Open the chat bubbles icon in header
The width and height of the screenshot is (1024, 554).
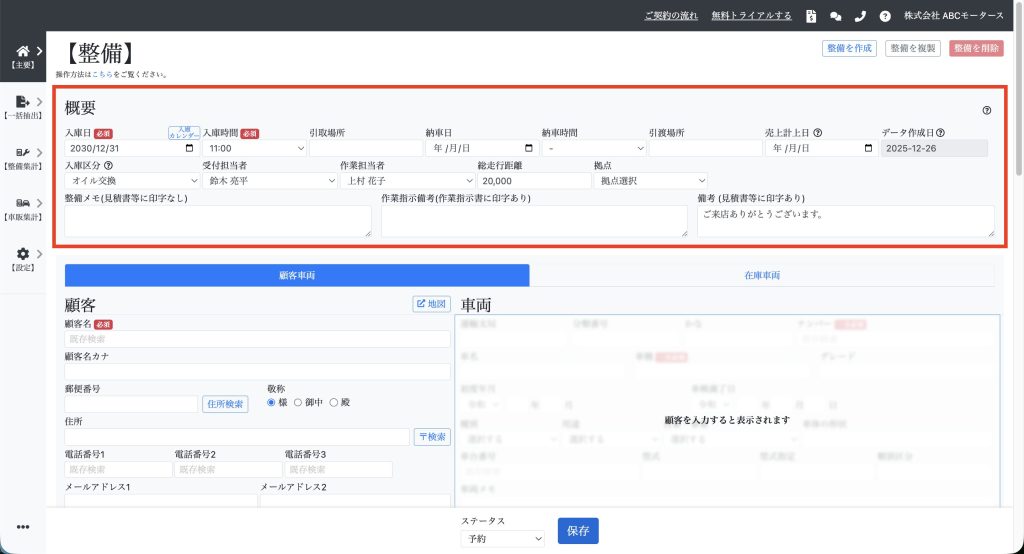click(836, 16)
